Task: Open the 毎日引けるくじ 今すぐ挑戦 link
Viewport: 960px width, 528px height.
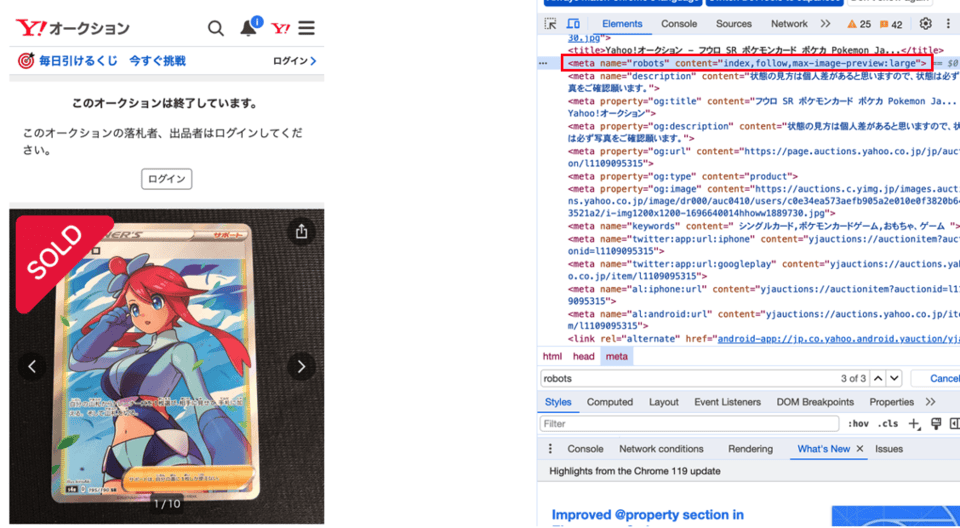Action: (x=112, y=61)
